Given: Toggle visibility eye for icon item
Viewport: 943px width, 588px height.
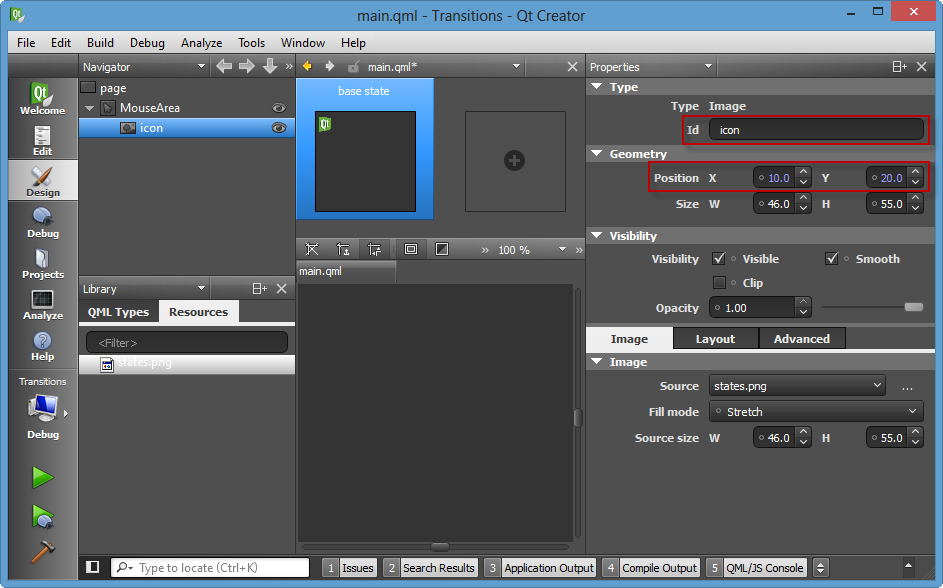Looking at the screenshot, I should tap(278, 128).
